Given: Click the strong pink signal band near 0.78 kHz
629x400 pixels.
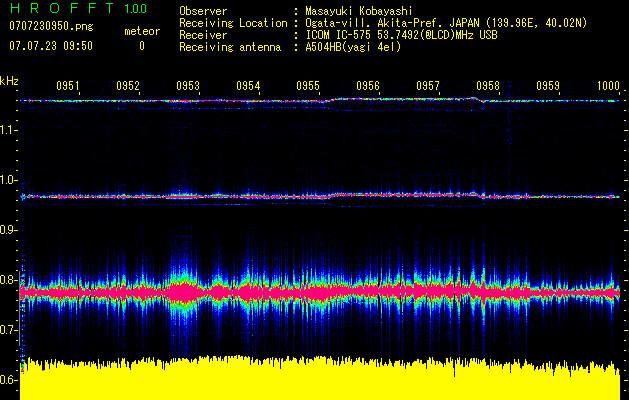Looking at the screenshot, I should click(320, 293).
